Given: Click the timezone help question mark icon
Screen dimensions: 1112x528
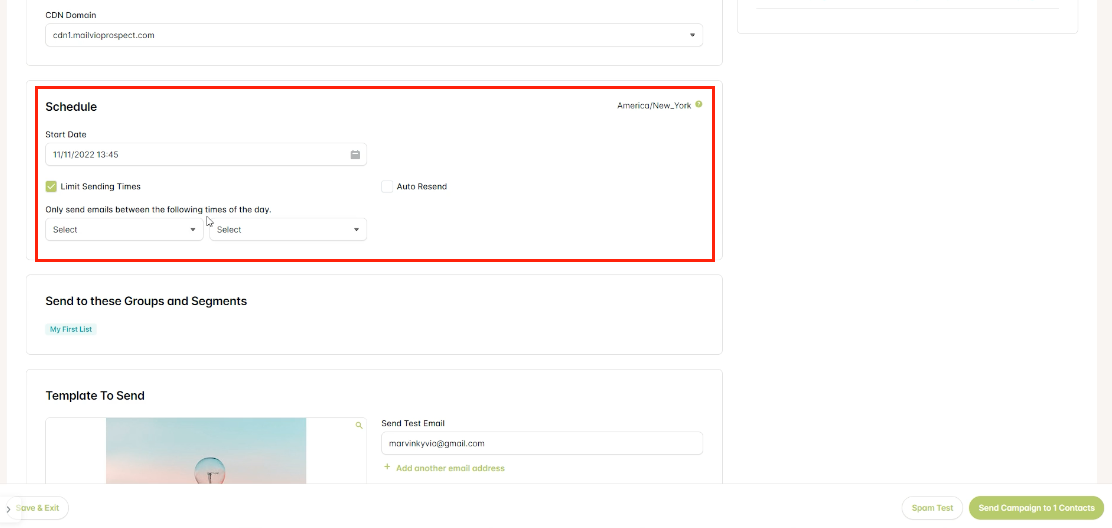Looking at the screenshot, I should coord(699,105).
